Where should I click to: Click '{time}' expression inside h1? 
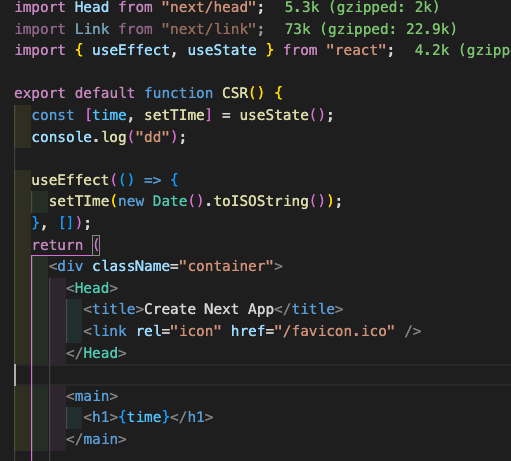144,418
